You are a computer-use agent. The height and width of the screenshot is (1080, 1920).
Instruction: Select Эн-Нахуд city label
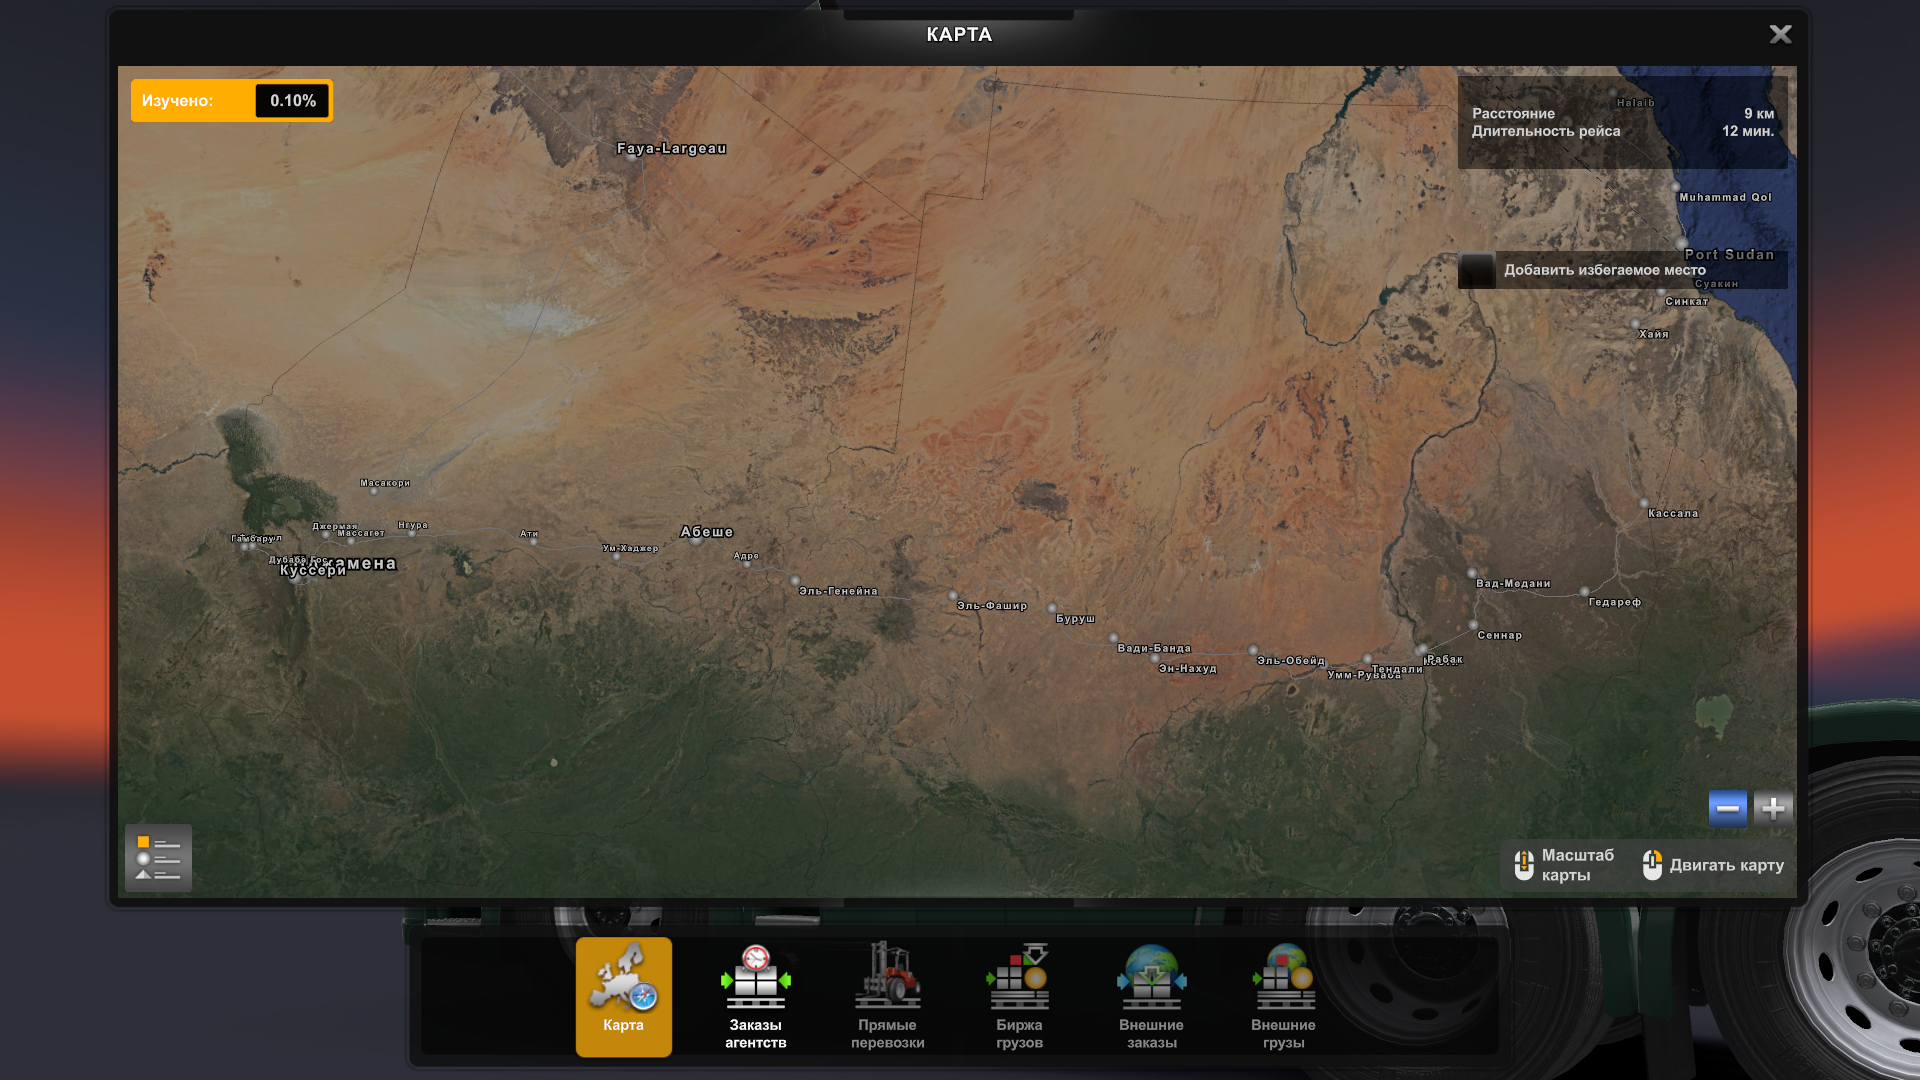coord(1187,668)
